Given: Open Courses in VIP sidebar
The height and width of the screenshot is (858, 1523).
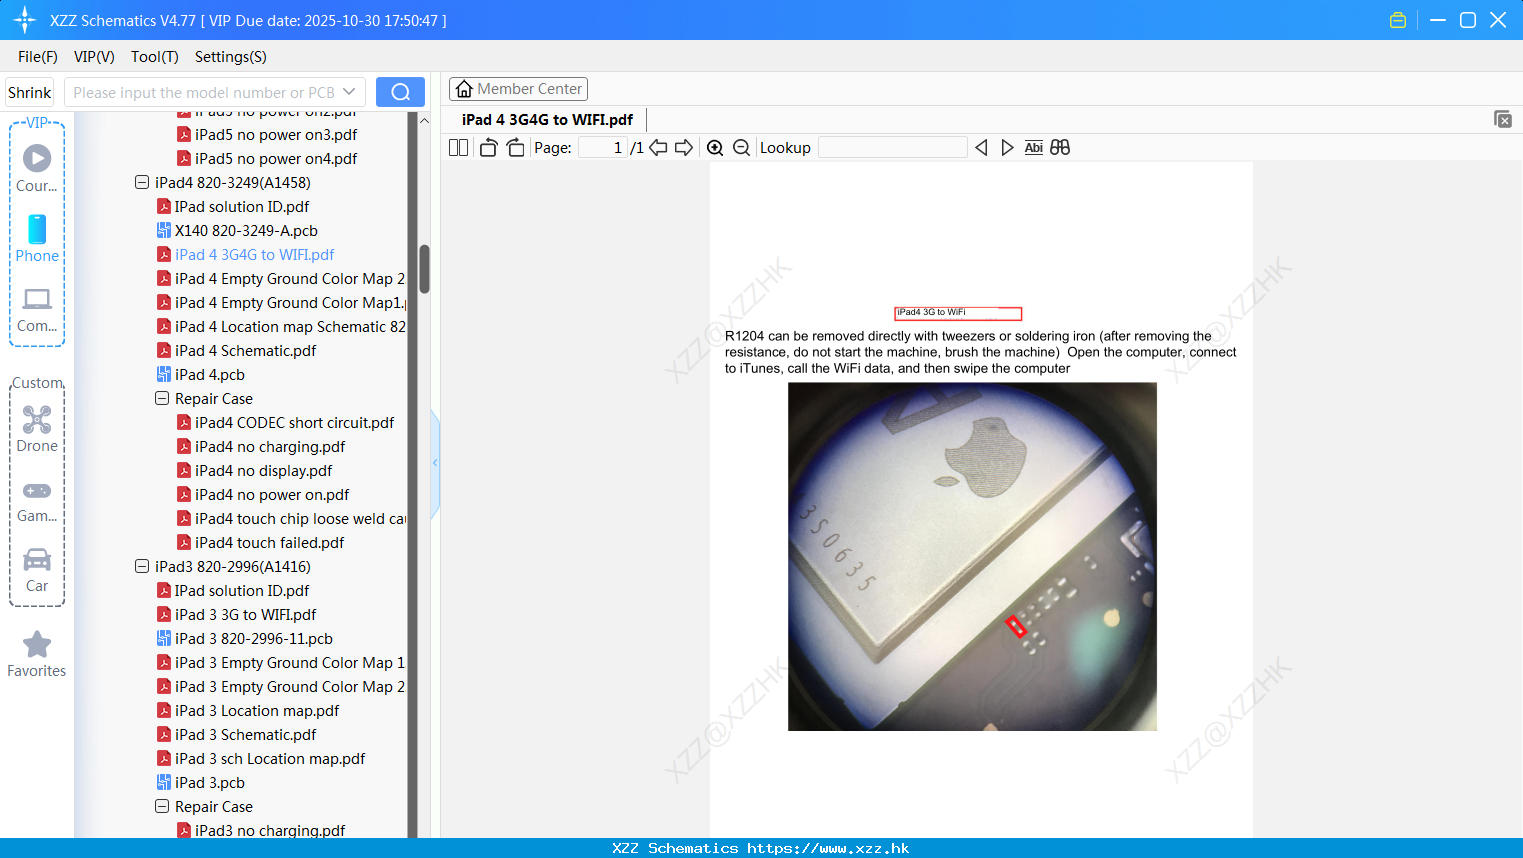Looking at the screenshot, I should click(37, 169).
